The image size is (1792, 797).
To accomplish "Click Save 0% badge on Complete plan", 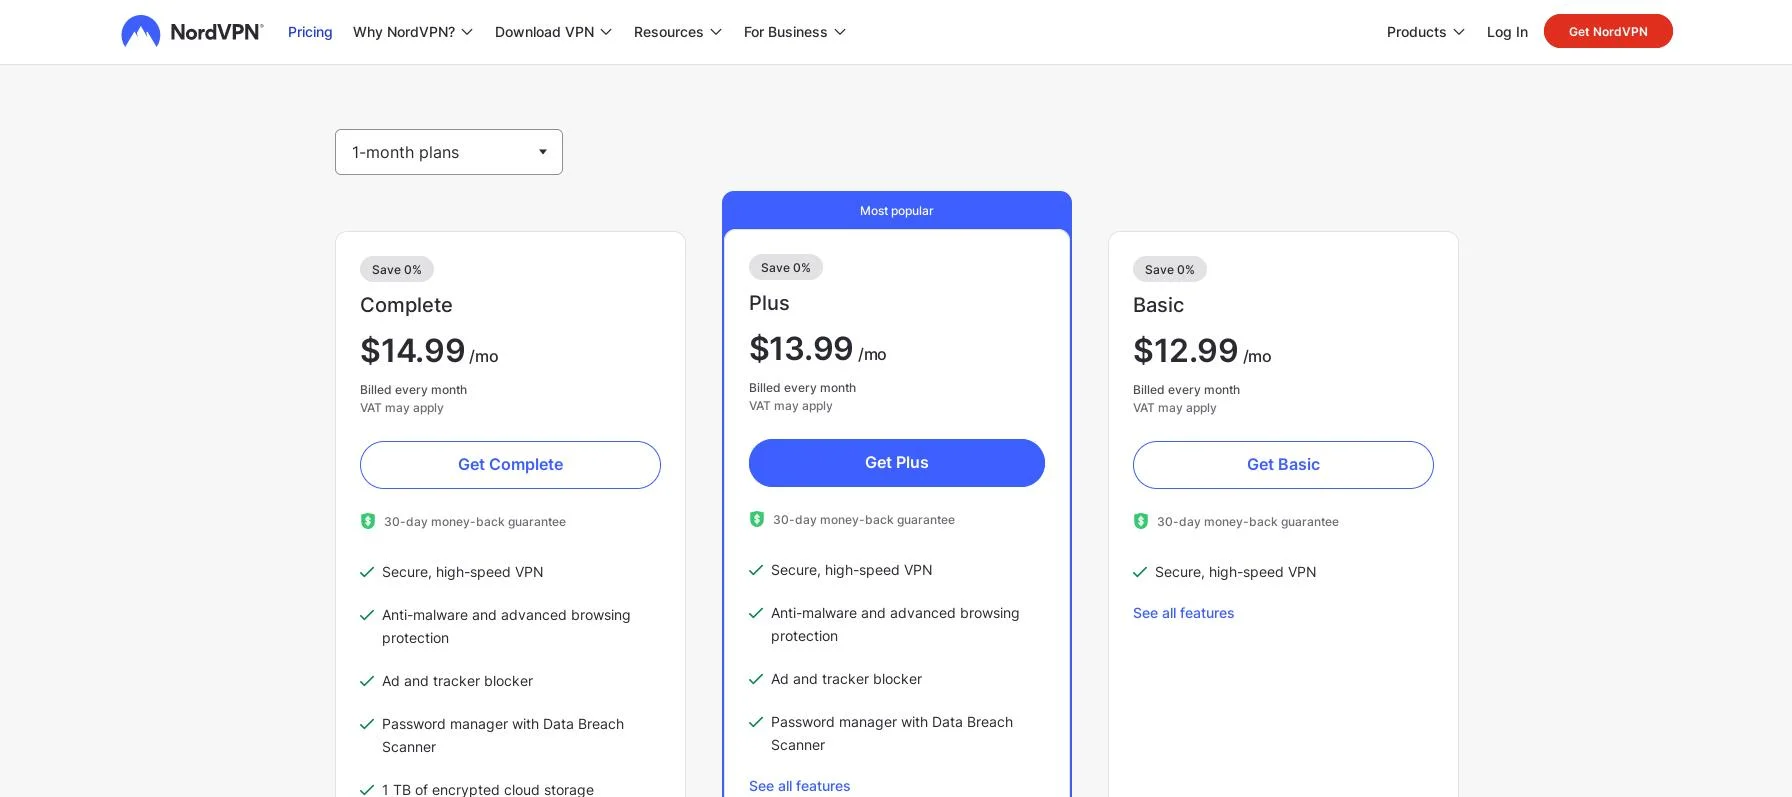I will [x=397, y=269].
